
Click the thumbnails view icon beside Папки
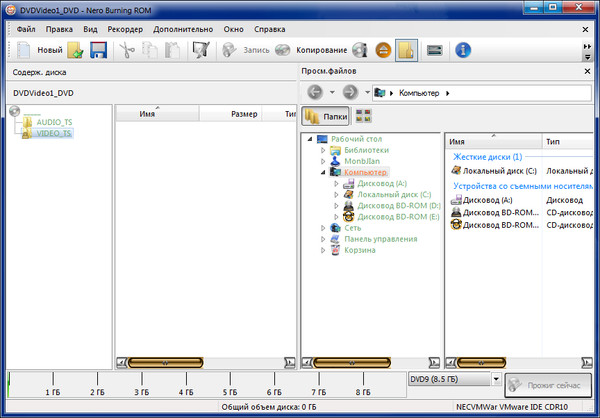click(362, 116)
